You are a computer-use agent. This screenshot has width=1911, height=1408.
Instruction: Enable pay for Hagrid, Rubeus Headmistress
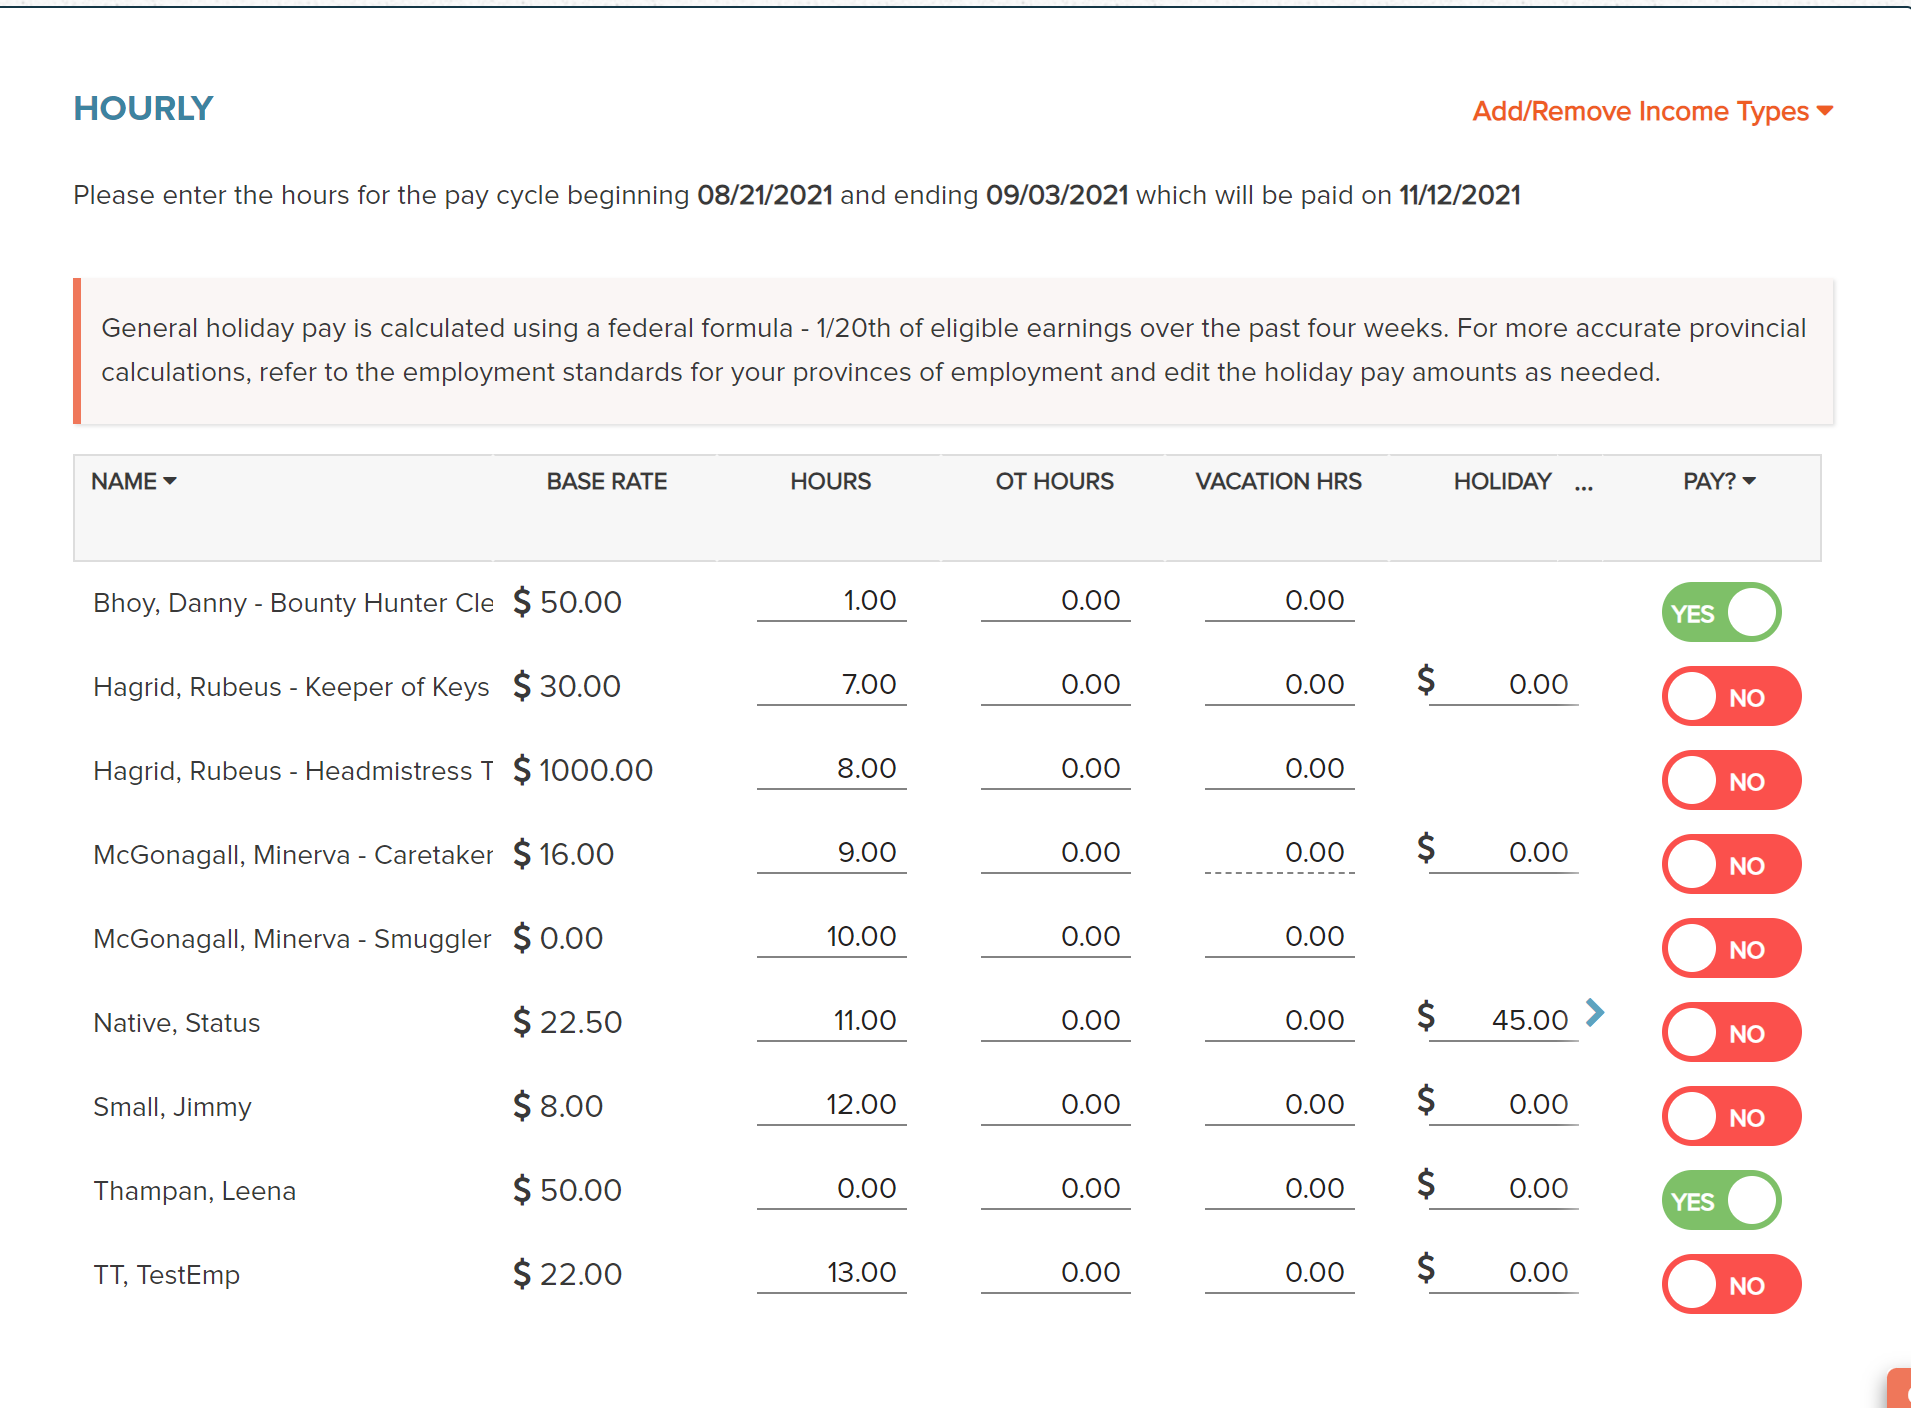coord(1731,780)
